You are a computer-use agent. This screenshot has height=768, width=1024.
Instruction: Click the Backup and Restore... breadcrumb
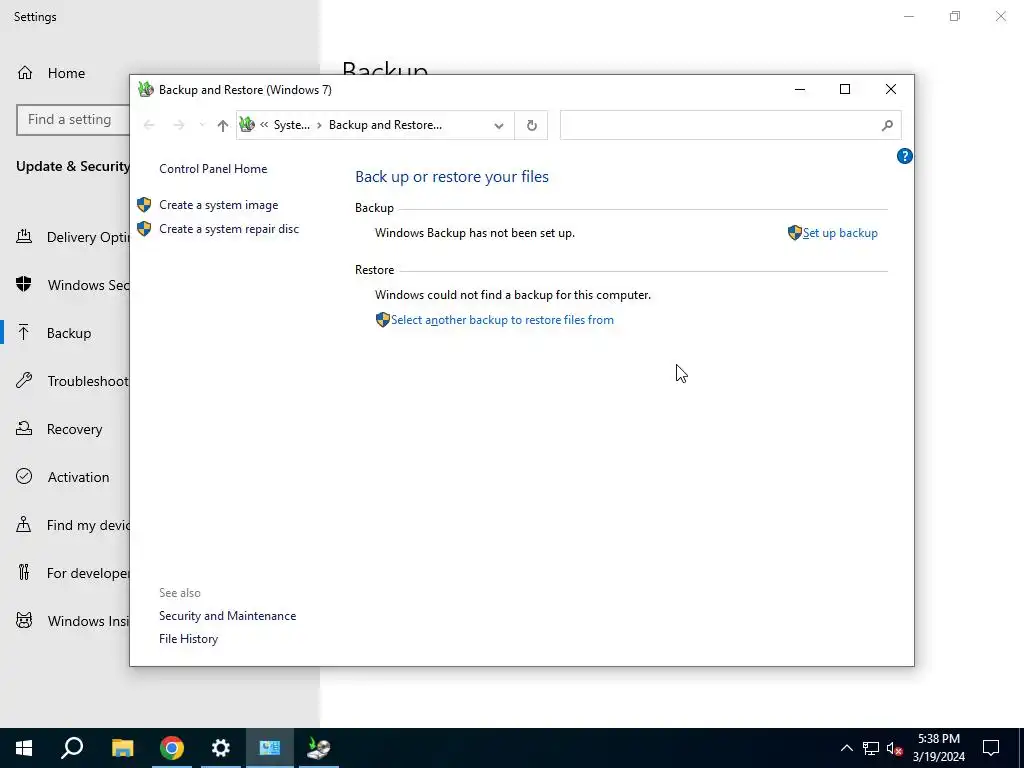(x=385, y=125)
